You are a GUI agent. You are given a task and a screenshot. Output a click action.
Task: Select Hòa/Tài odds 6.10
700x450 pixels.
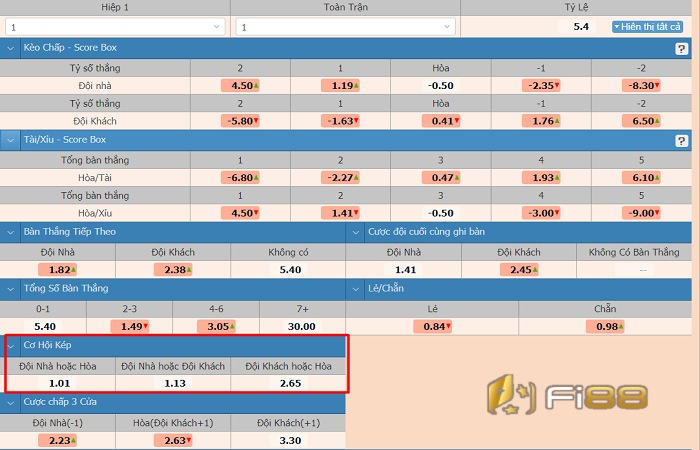641,178
